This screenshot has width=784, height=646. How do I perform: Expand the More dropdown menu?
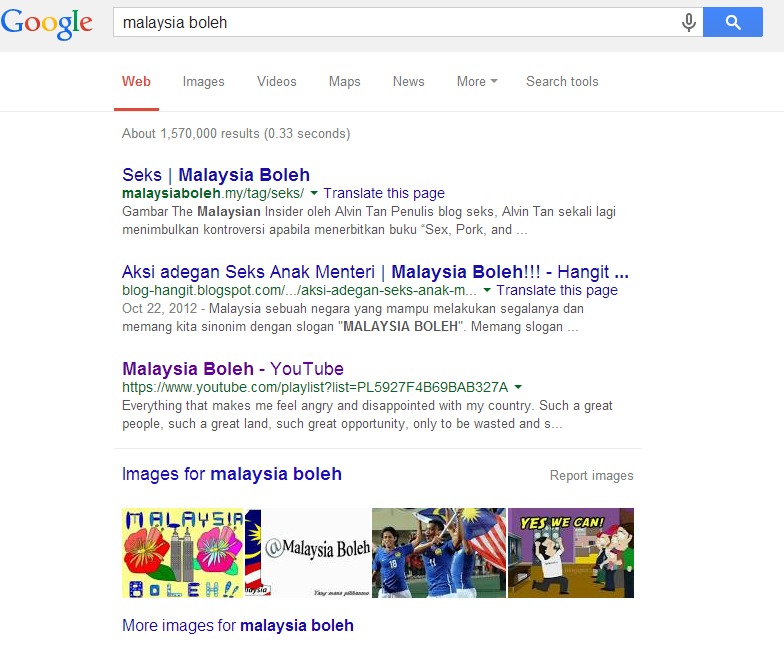click(477, 82)
